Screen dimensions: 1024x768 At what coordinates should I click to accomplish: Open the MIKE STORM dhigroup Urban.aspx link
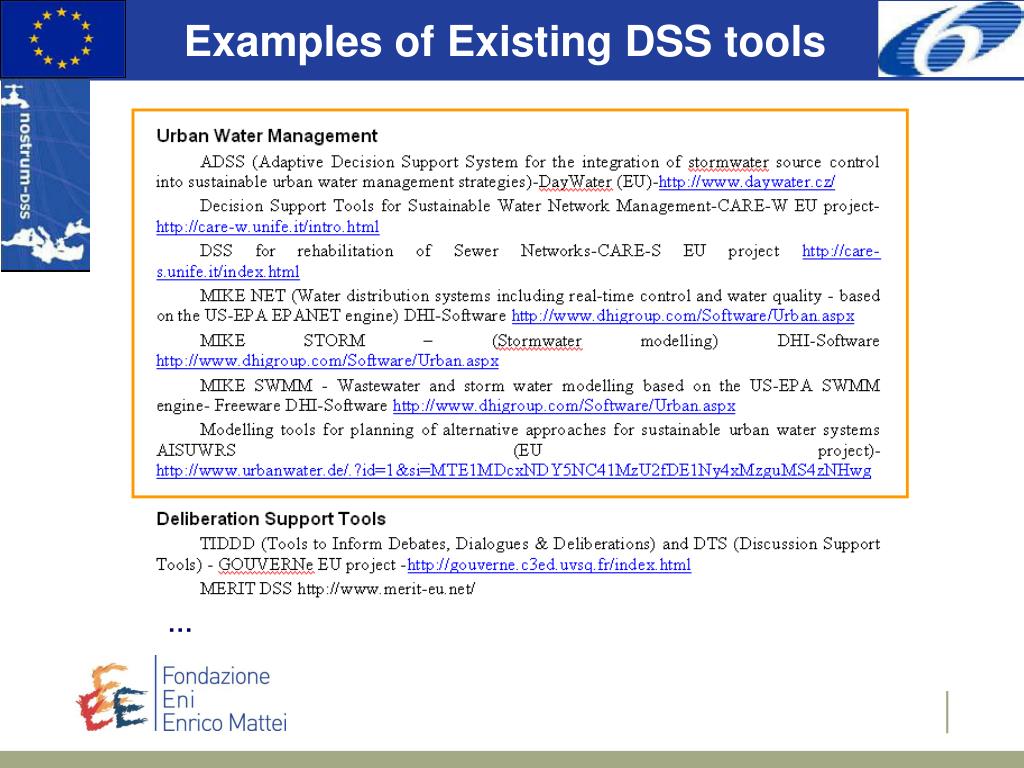point(327,361)
